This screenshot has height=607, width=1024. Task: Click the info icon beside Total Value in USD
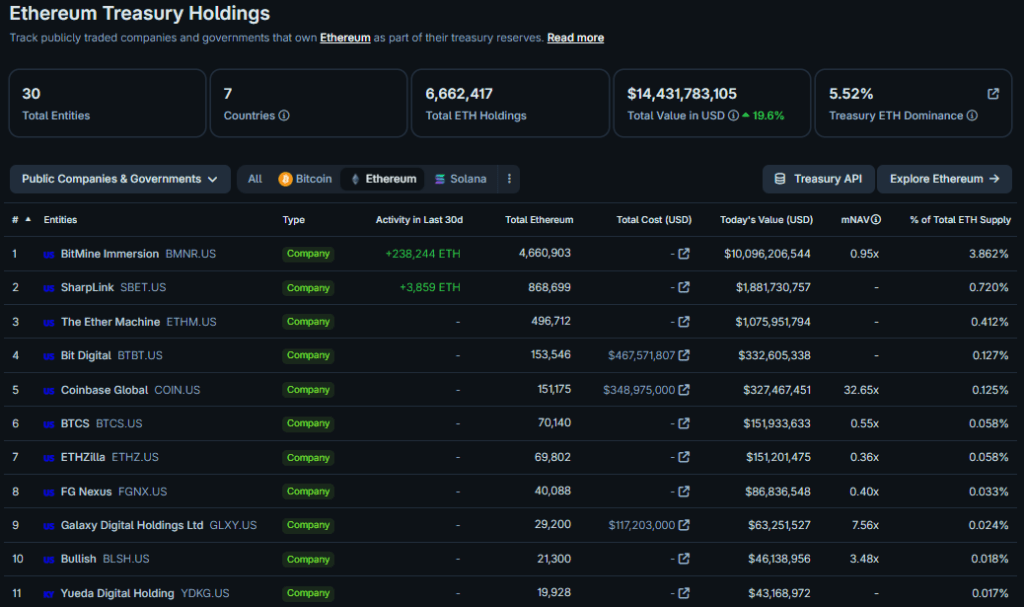734,116
